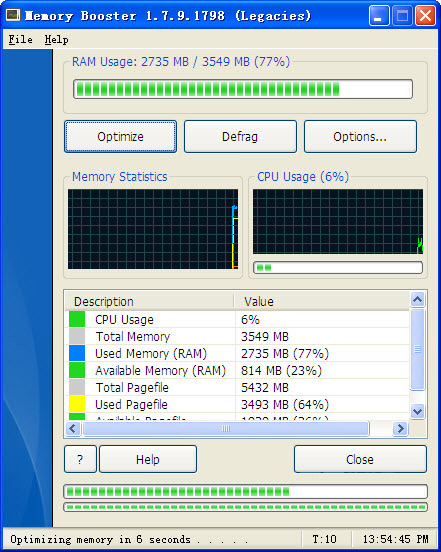Start memory optimization with Optimize button
This screenshot has width=441, height=552.
coord(120,137)
